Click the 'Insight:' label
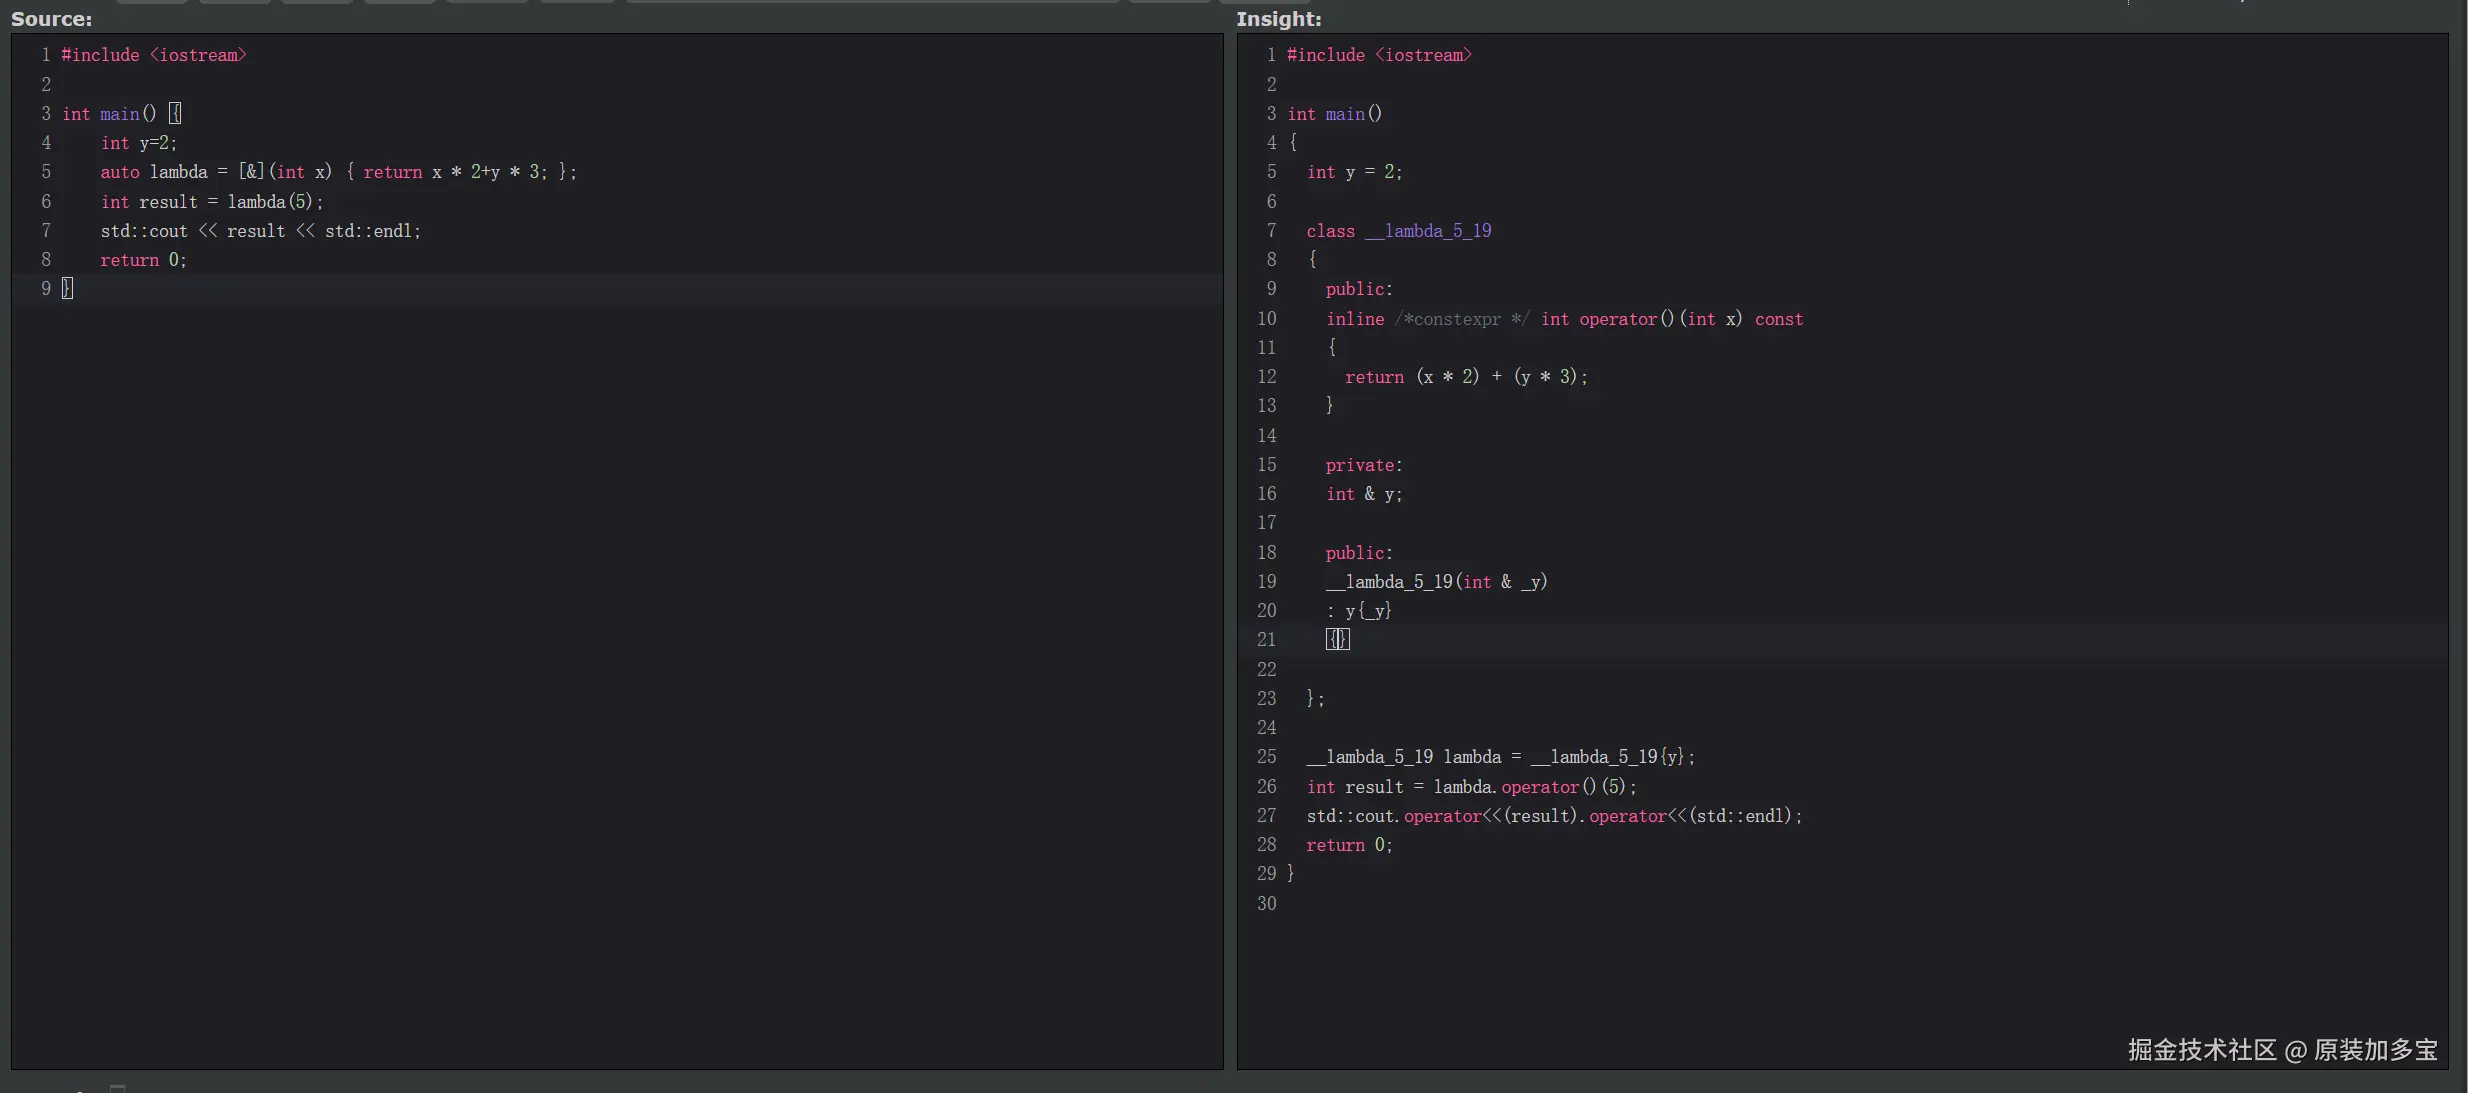This screenshot has width=2468, height=1093. (x=1278, y=19)
